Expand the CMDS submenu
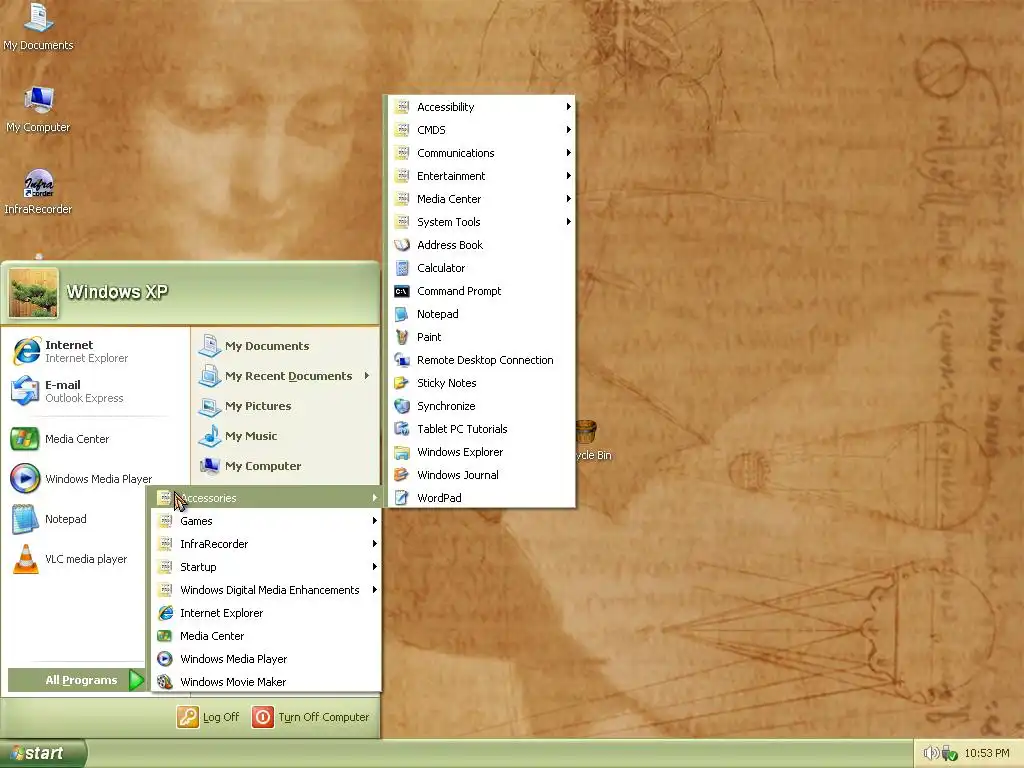1024x768 pixels. tap(481, 130)
